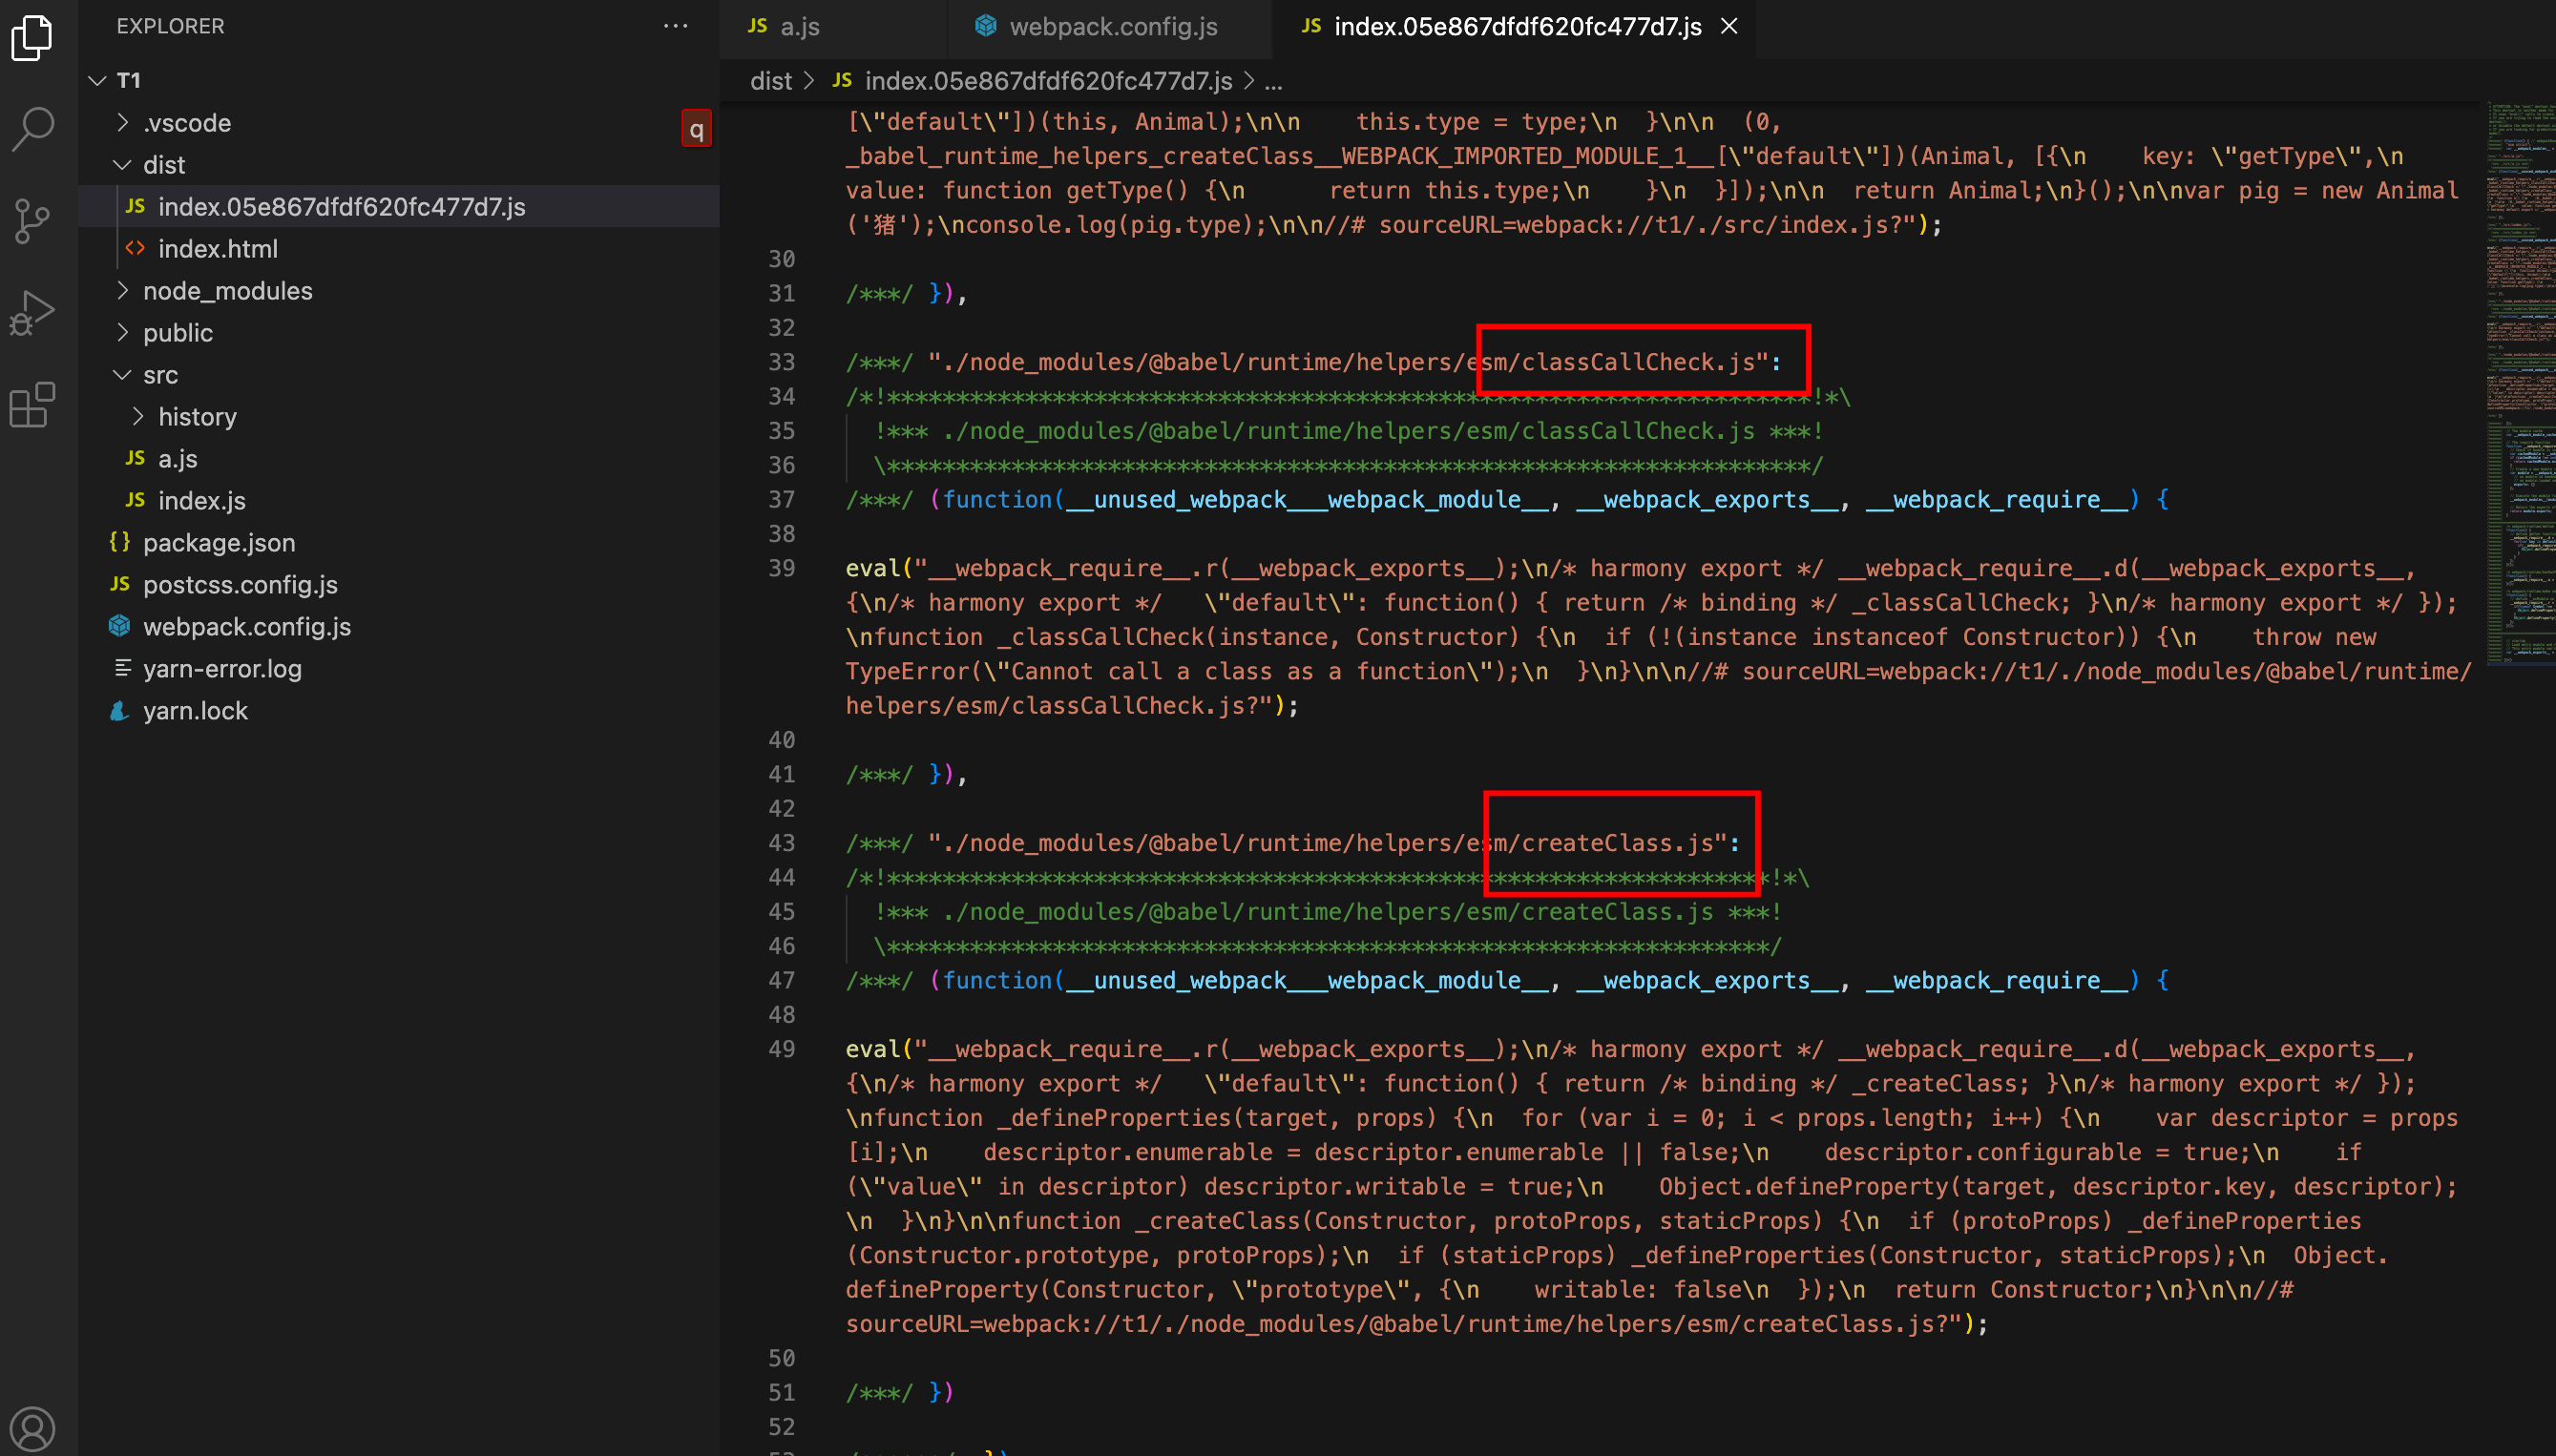Switch to the a.js editor tab
Screen dimensions: 2556x1456
pos(832,27)
